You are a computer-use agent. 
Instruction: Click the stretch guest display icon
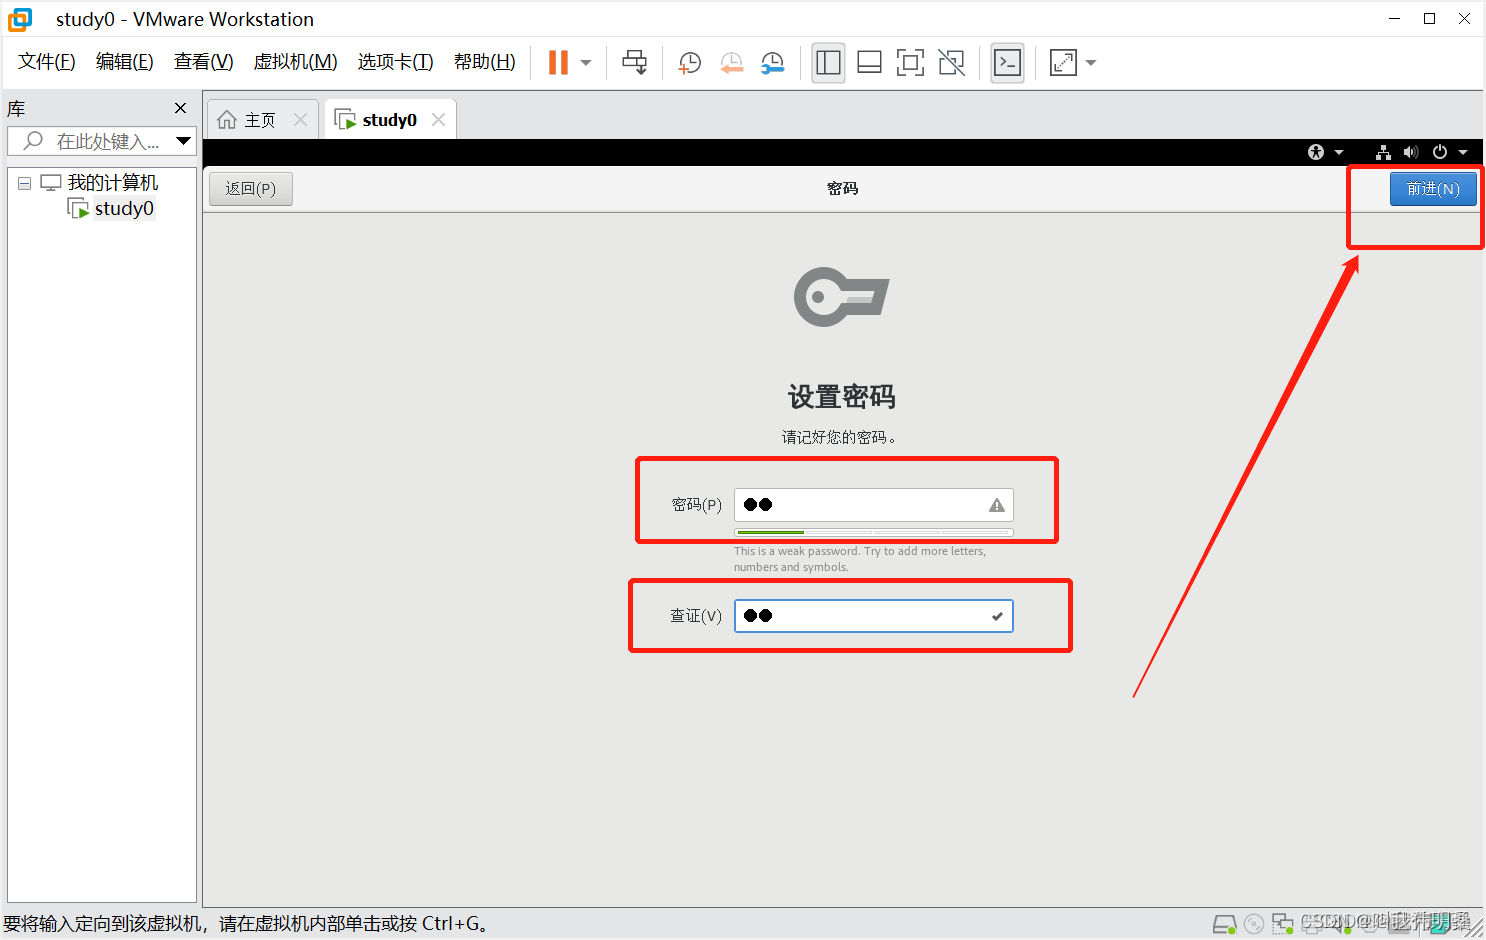coord(1063,63)
